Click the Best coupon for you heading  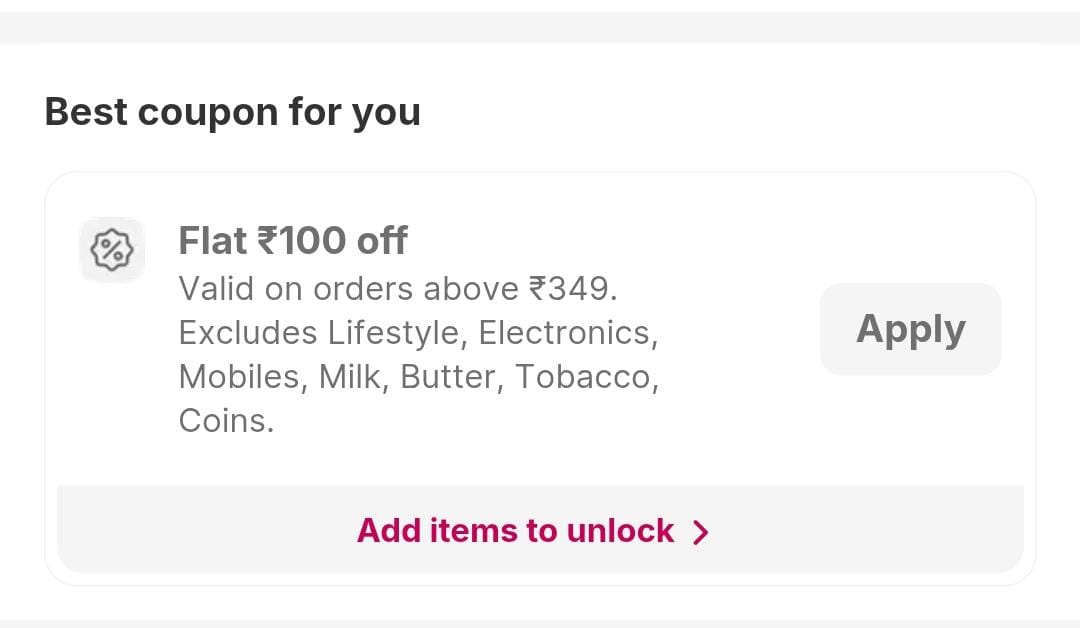[x=232, y=111]
